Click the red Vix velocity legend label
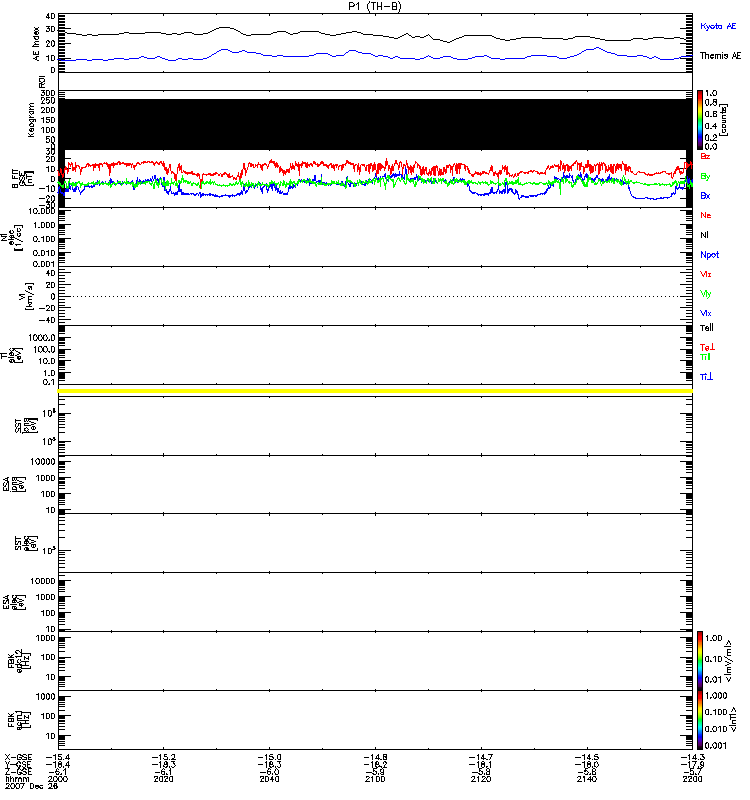Viewport: 750px width, 800px height. pyautogui.click(x=706, y=274)
